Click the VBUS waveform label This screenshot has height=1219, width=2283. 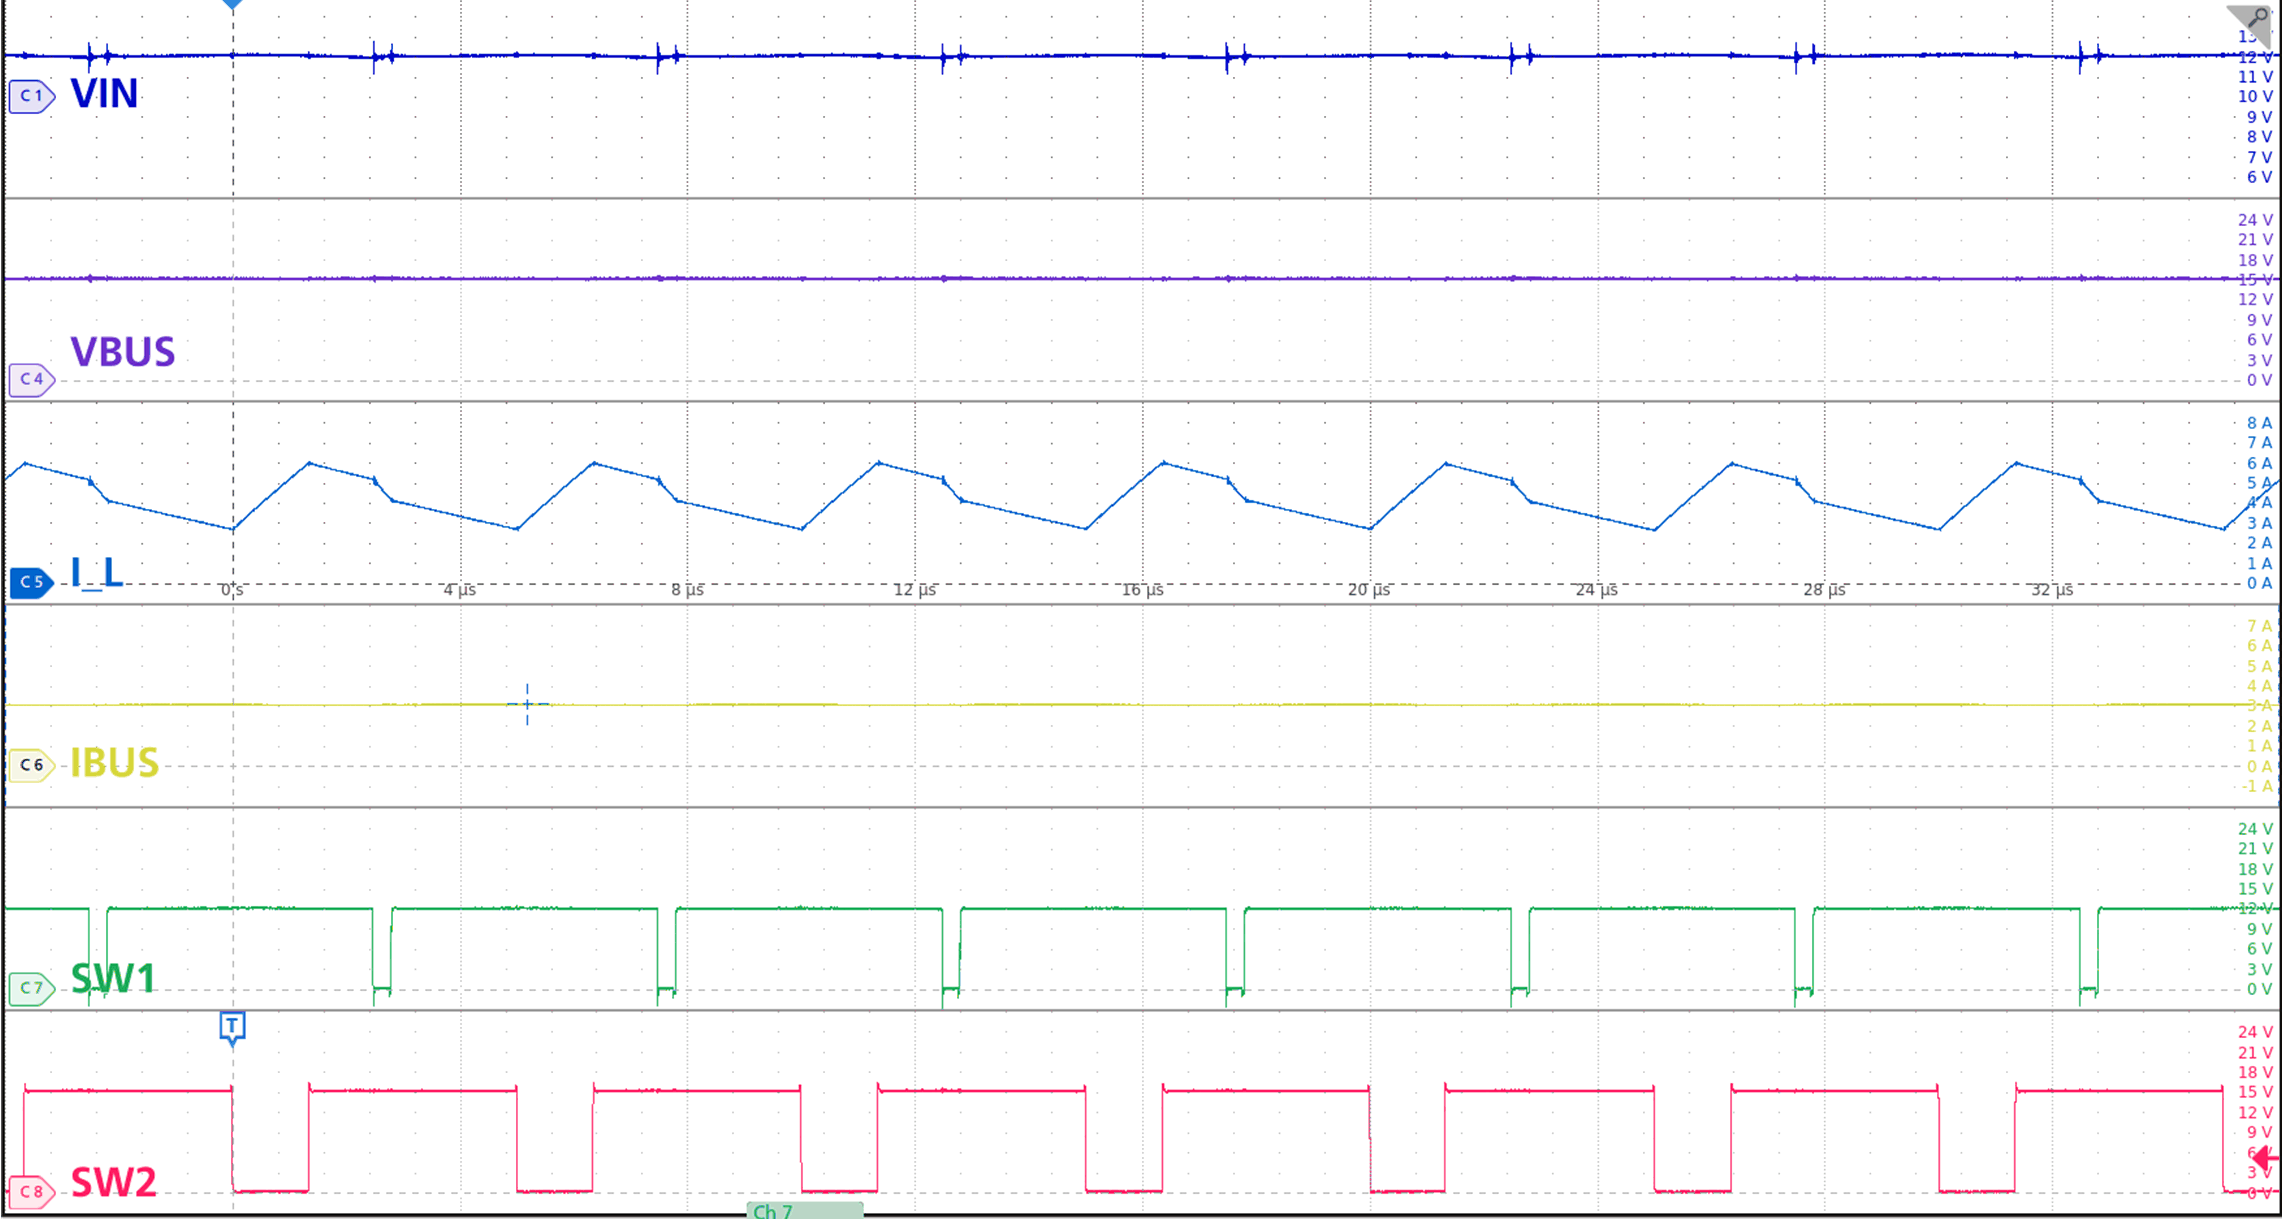pyautogui.click(x=123, y=352)
